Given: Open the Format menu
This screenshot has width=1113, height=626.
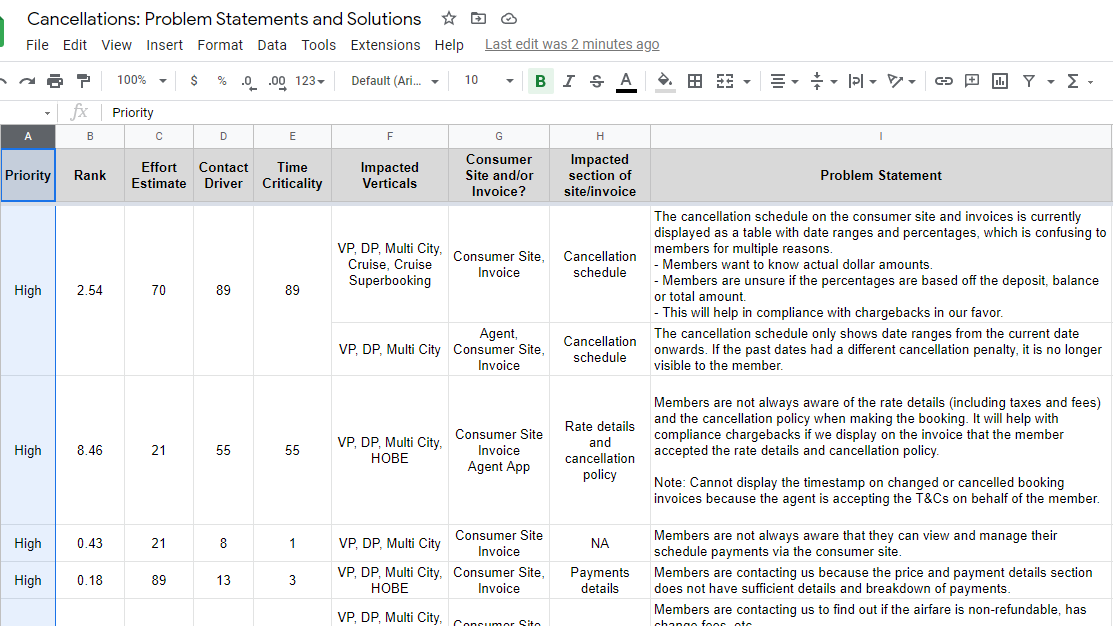Looking at the screenshot, I should [220, 45].
